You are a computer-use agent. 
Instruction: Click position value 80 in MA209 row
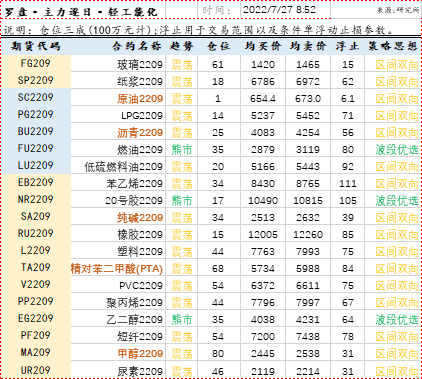click(x=218, y=354)
